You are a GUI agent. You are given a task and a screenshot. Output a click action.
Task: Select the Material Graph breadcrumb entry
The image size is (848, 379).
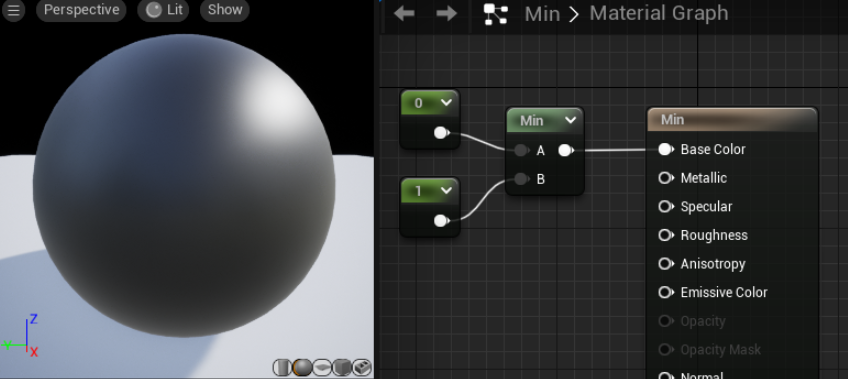tap(659, 14)
